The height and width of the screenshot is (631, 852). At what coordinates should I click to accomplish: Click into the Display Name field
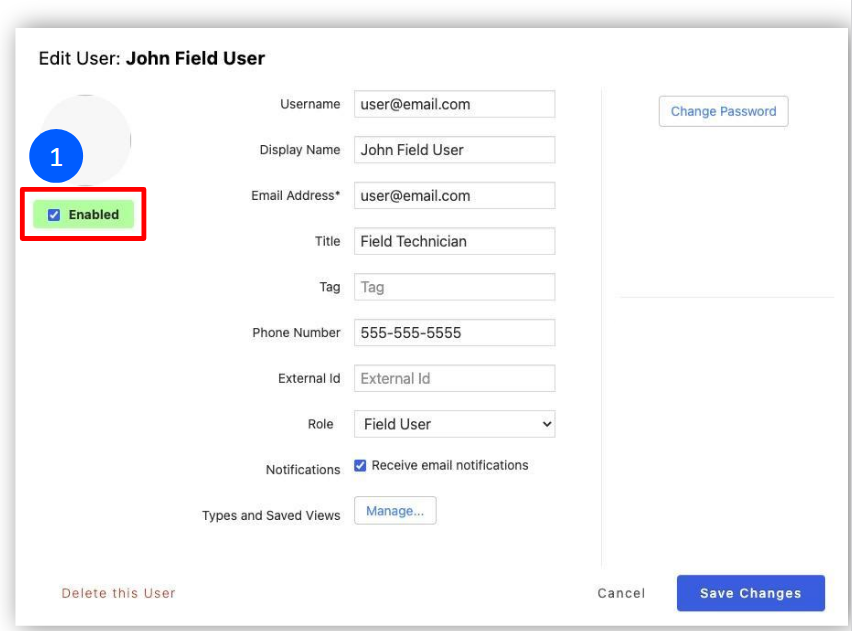[454, 150]
